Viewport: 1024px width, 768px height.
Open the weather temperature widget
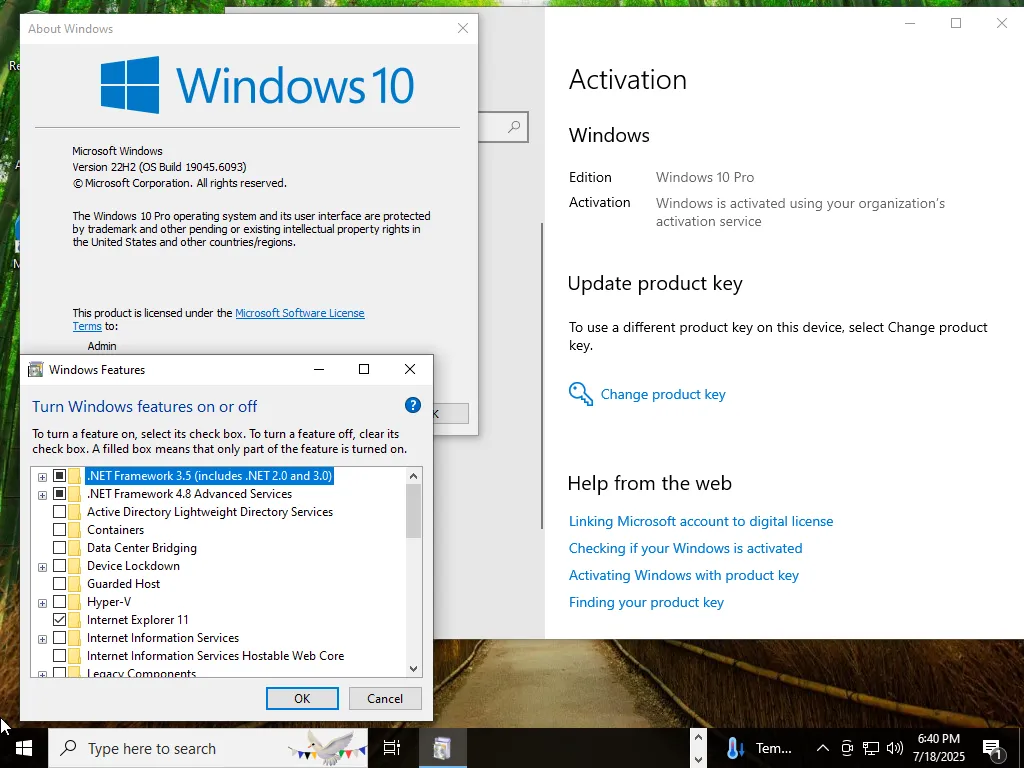tap(761, 748)
